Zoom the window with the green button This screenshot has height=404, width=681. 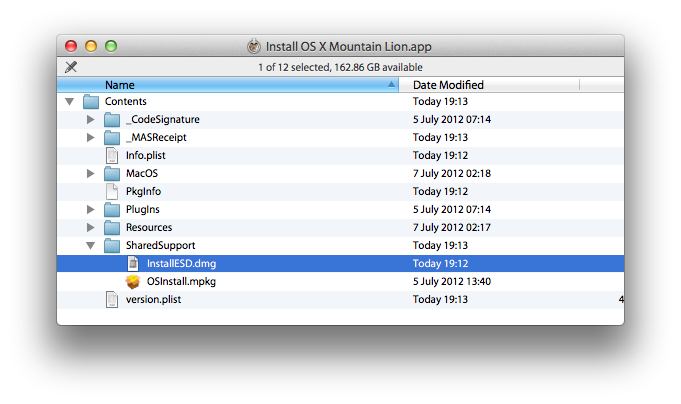tap(111, 46)
